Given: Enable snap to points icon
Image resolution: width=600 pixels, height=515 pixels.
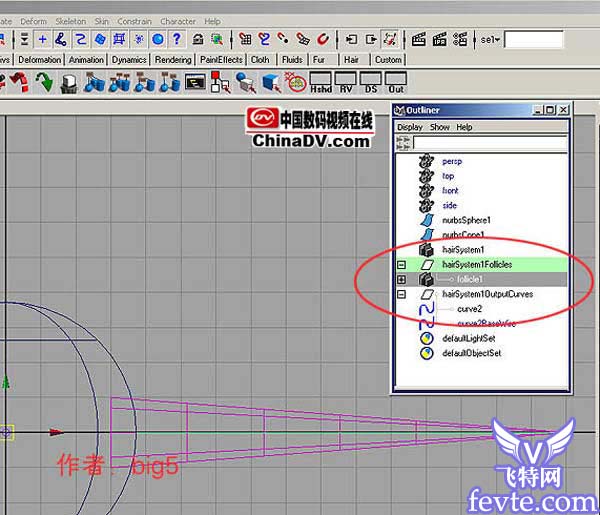Looking at the screenshot, I should pos(284,39).
